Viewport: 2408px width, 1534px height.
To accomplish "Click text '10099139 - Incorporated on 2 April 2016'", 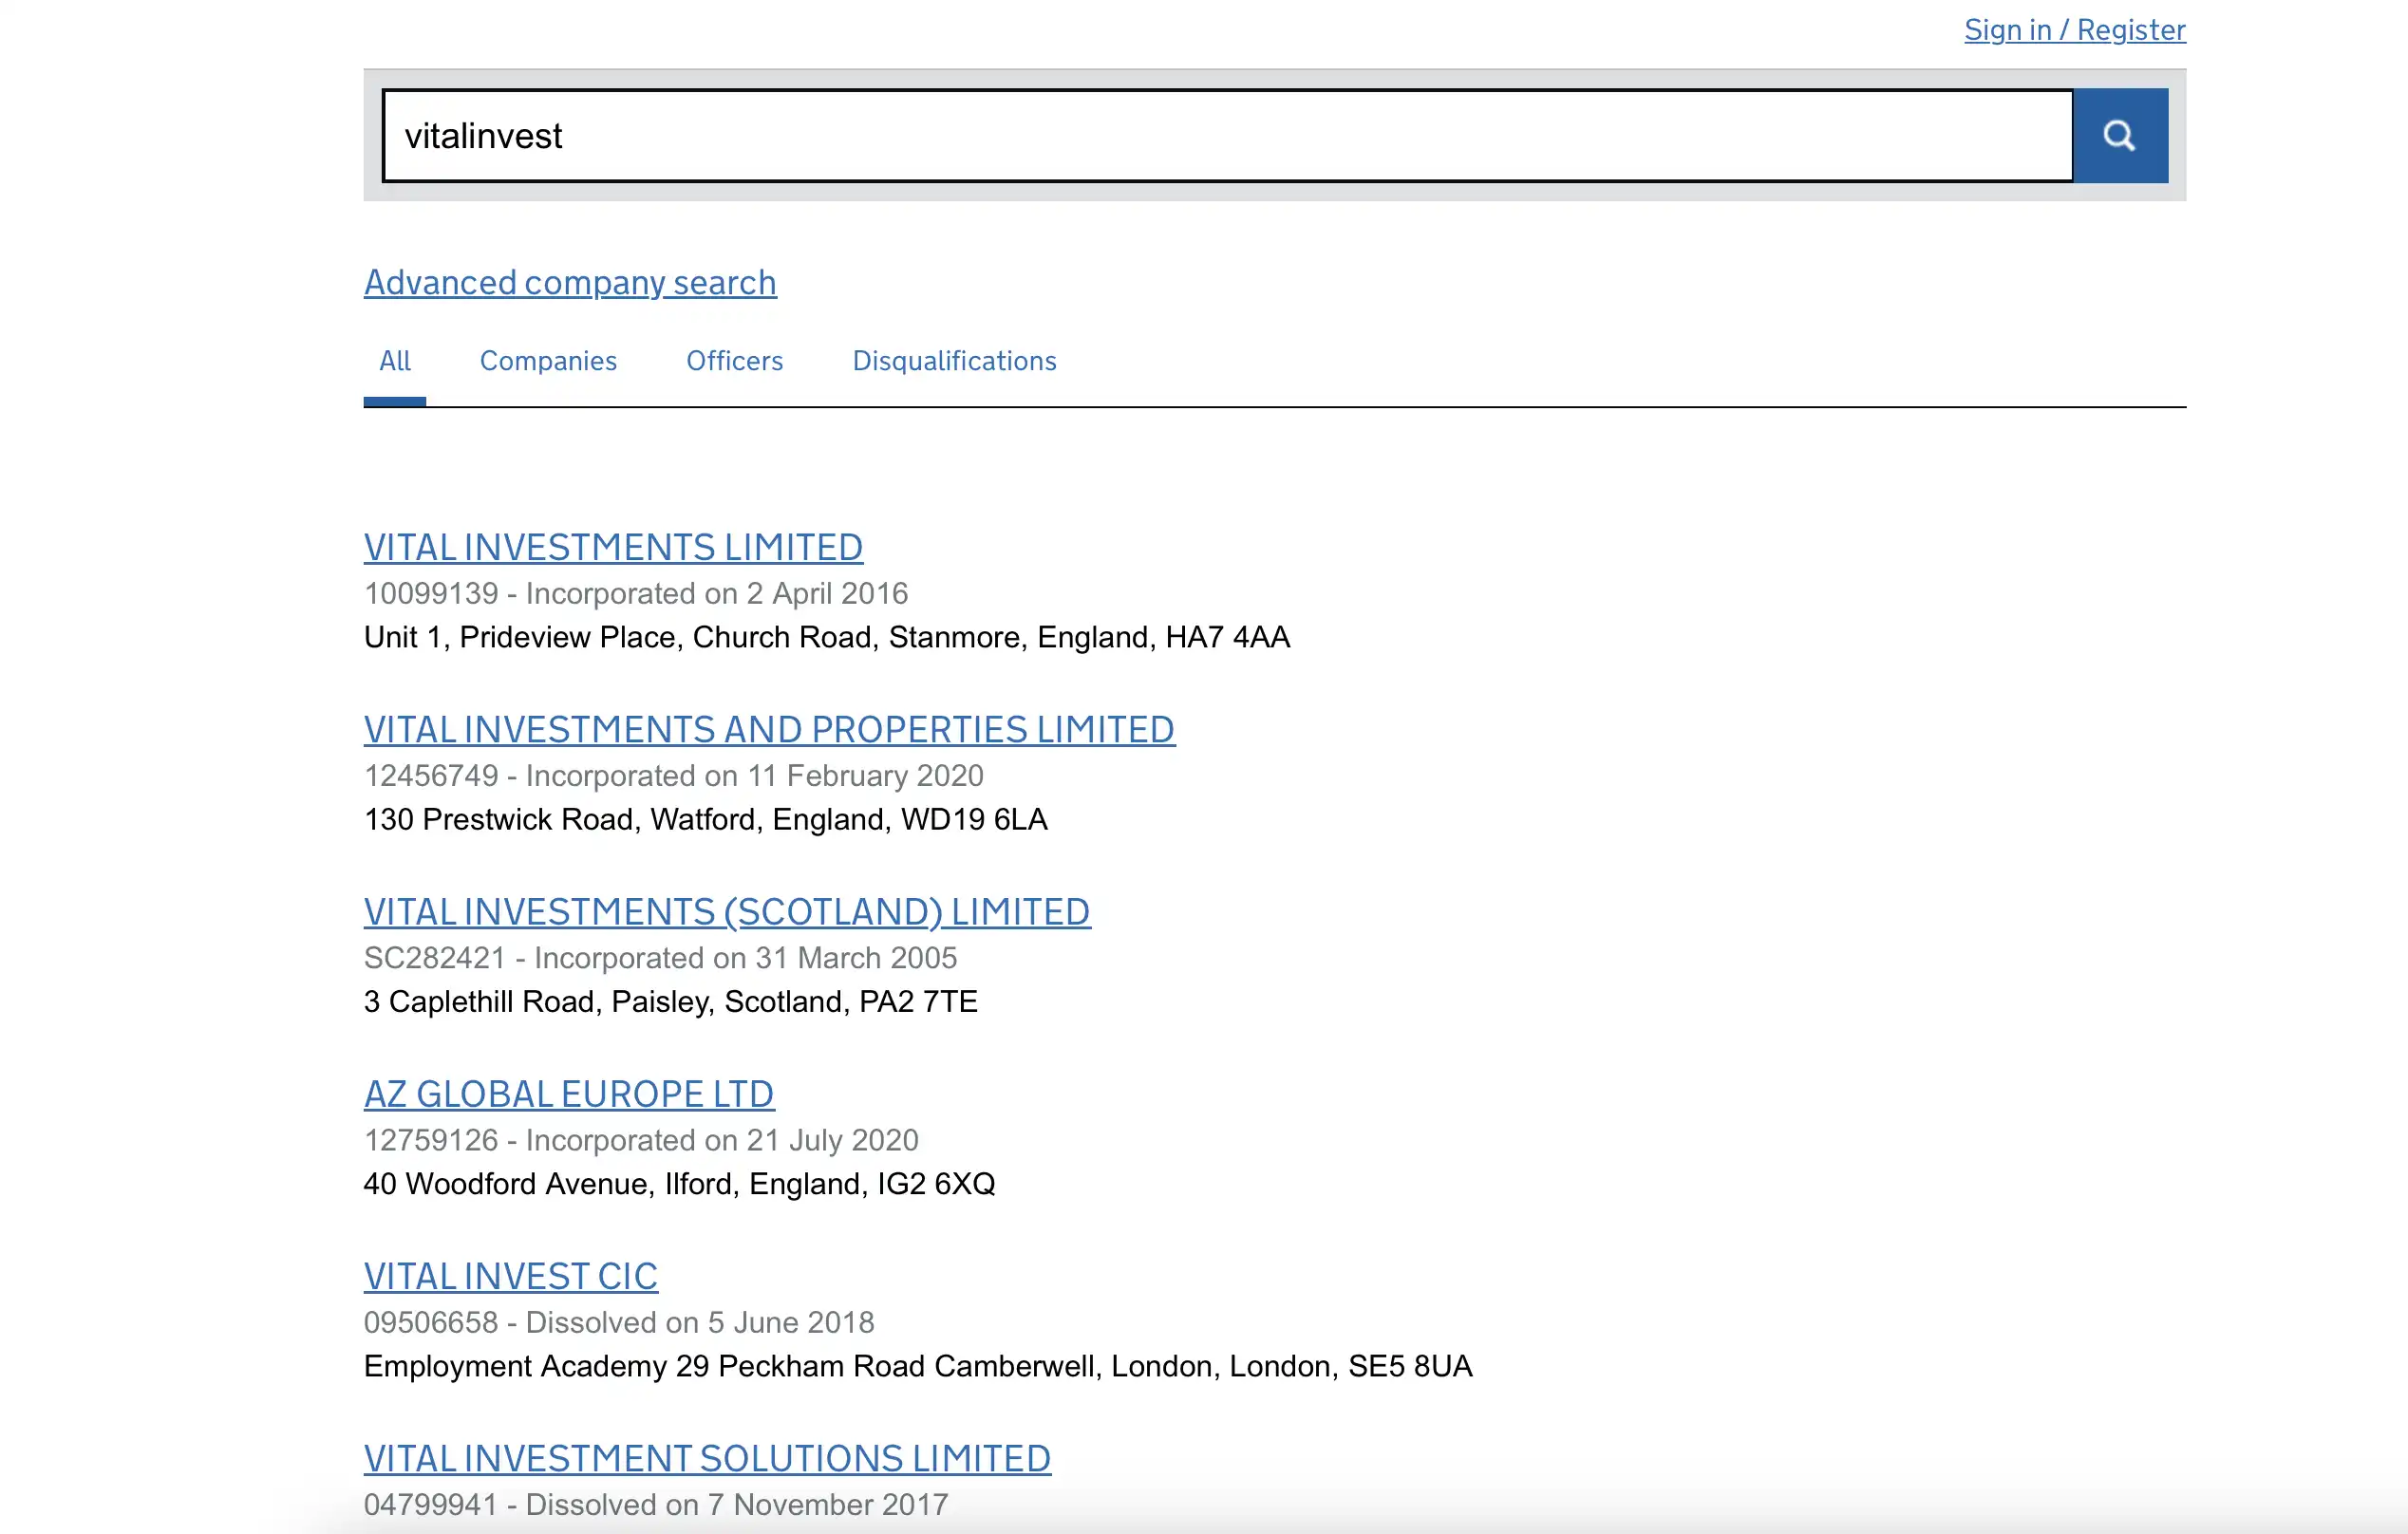I will 636,593.
